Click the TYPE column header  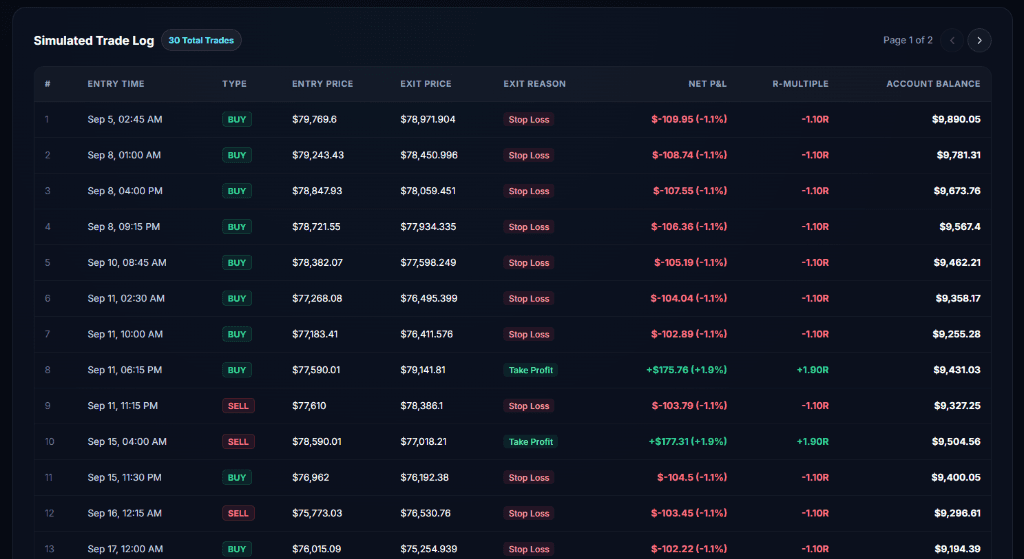(x=234, y=84)
